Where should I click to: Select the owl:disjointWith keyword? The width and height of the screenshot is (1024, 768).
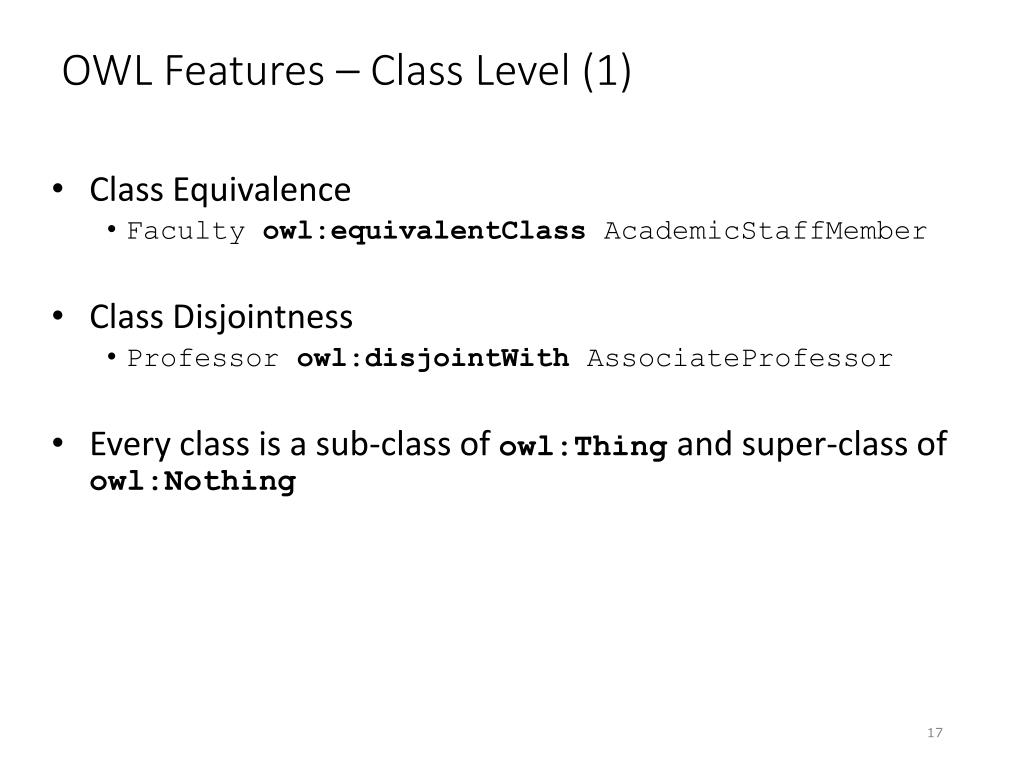coord(432,359)
